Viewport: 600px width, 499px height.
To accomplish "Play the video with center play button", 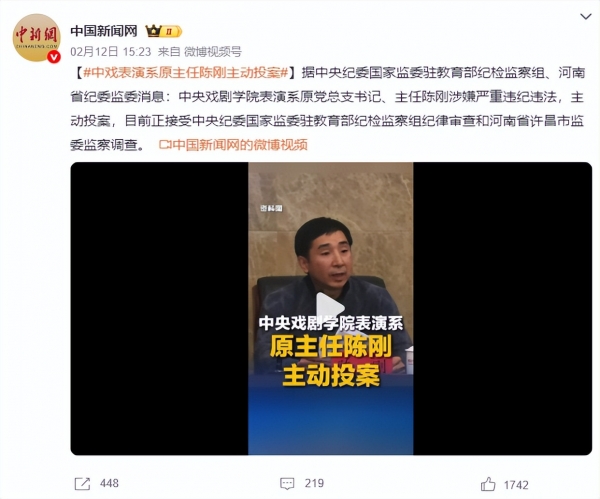I will click(329, 308).
